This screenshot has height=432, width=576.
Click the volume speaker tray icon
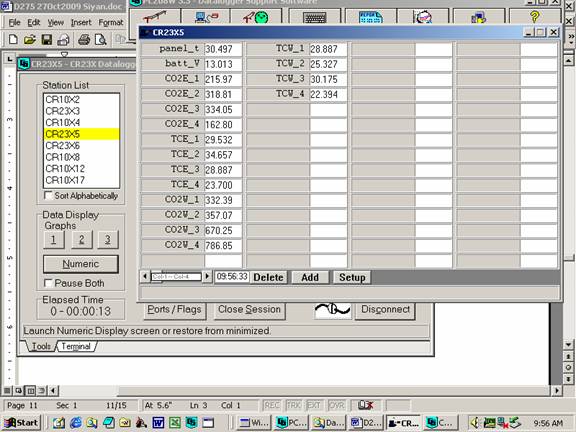pyautogui.click(x=475, y=423)
